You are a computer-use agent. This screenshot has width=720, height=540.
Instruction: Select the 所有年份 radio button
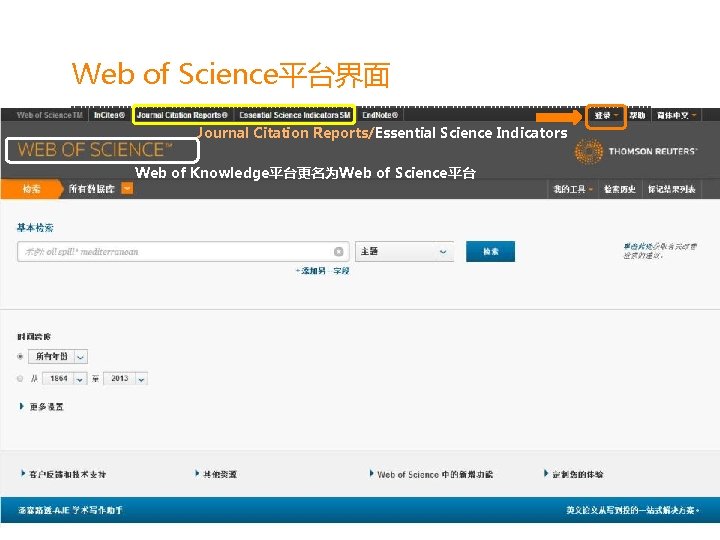(x=20, y=356)
